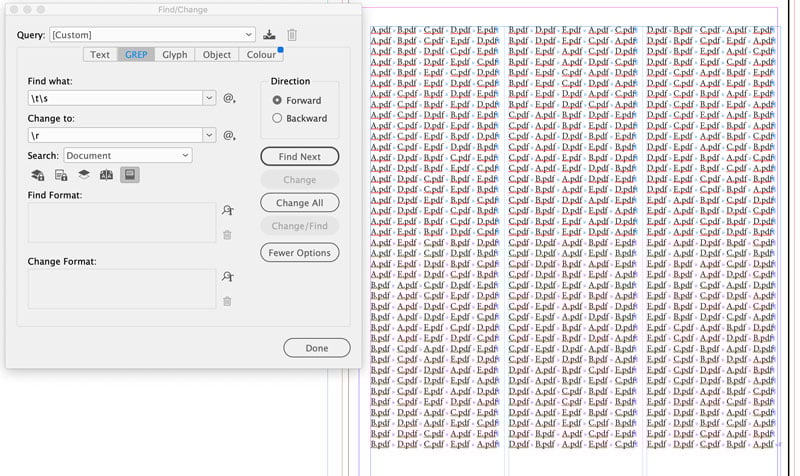The width and height of the screenshot is (800, 476).
Task: Switch to the Glyph tab
Action: (175, 55)
